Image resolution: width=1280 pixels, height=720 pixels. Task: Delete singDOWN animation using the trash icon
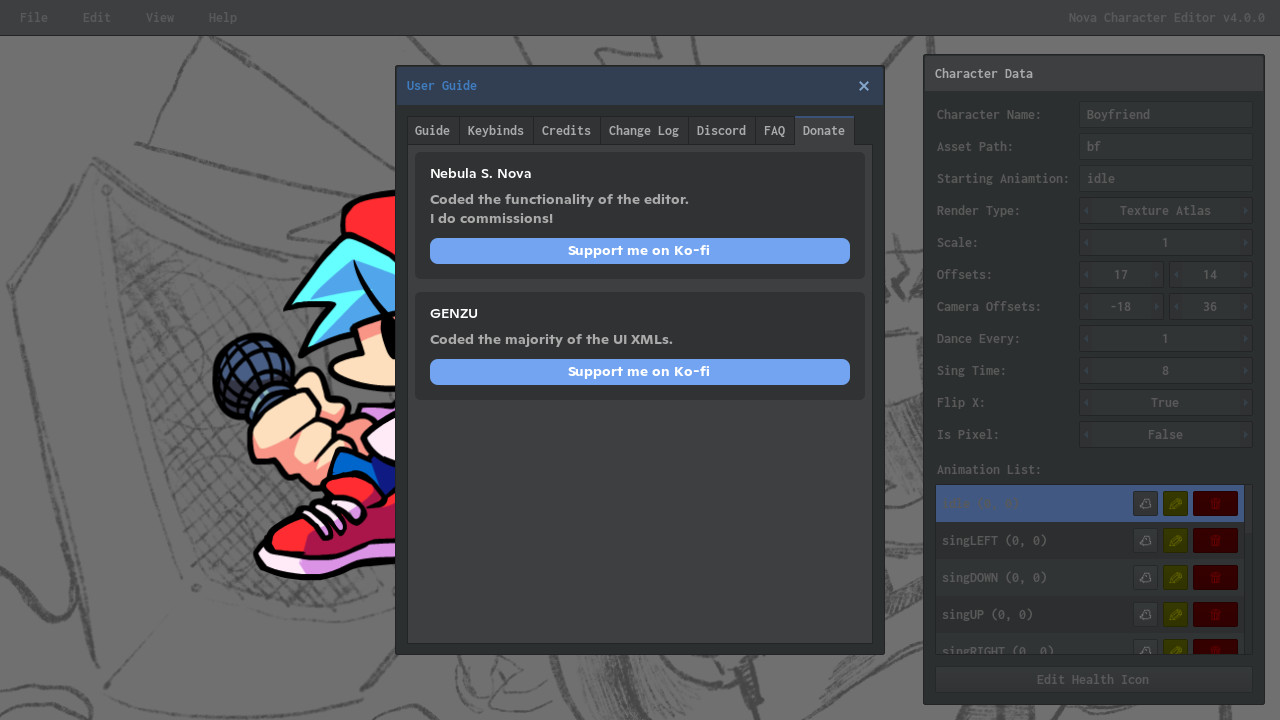point(1215,578)
